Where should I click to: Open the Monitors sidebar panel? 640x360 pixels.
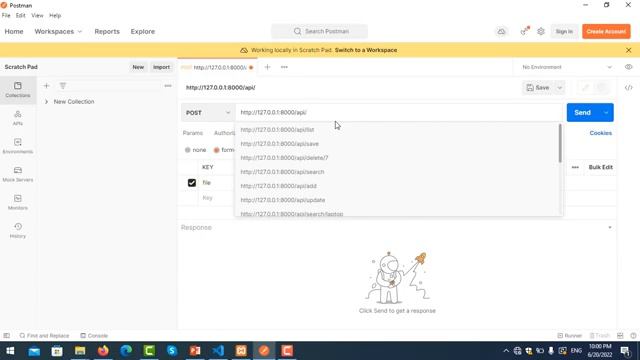(x=18, y=202)
